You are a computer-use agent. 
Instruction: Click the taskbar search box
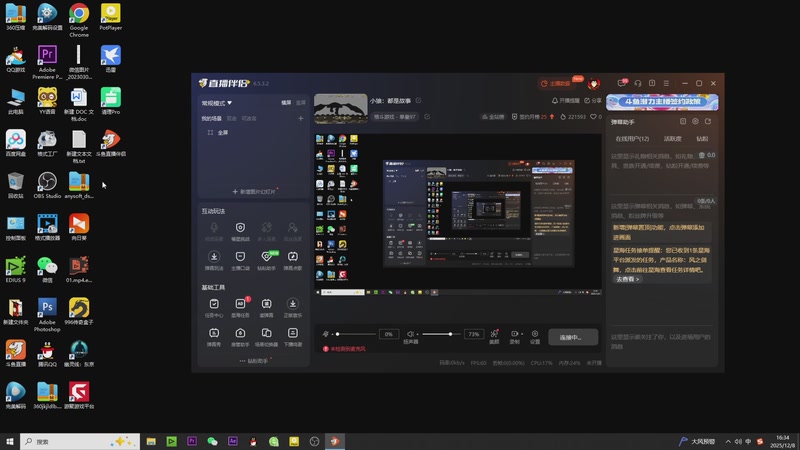(80, 441)
